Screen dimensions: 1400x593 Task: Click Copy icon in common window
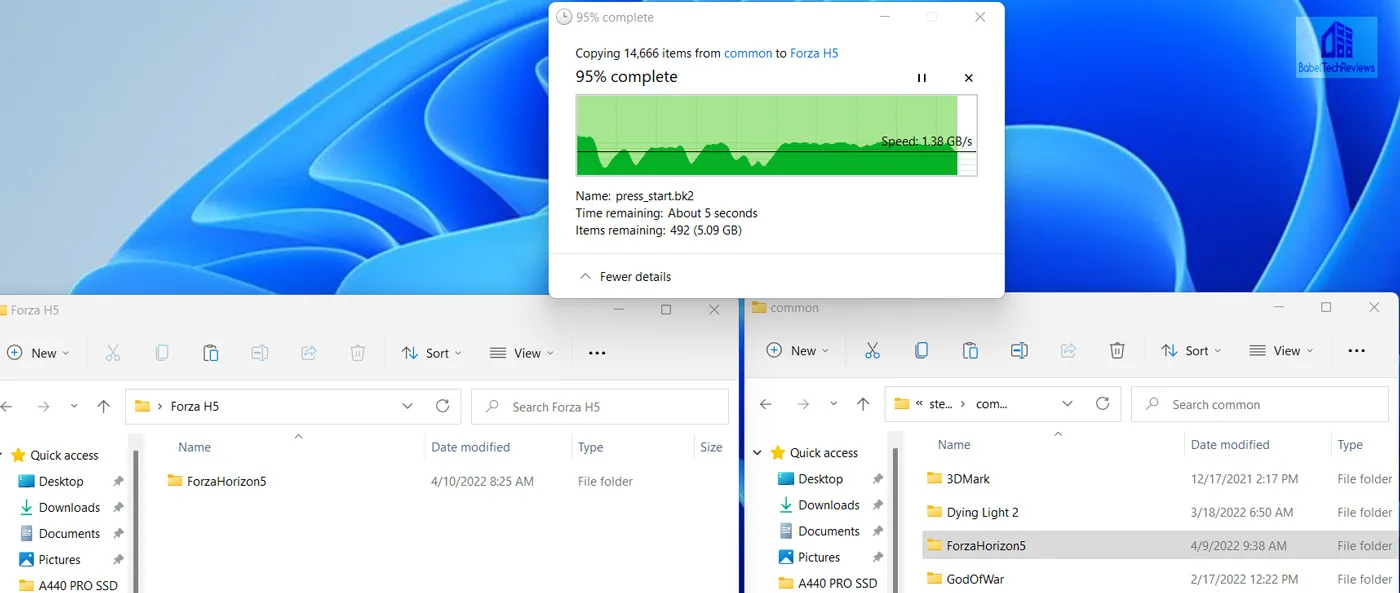(921, 351)
